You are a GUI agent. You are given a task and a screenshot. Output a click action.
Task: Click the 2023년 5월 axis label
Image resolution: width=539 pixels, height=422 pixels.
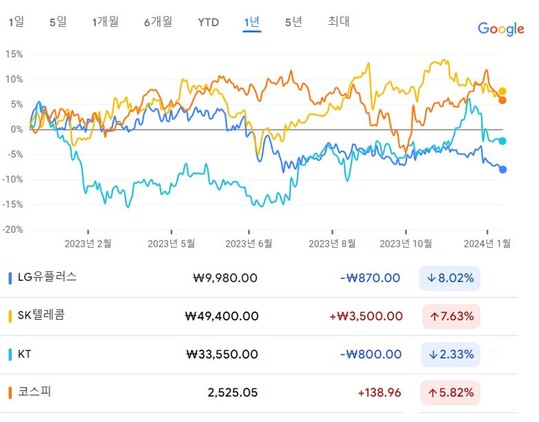click(171, 244)
